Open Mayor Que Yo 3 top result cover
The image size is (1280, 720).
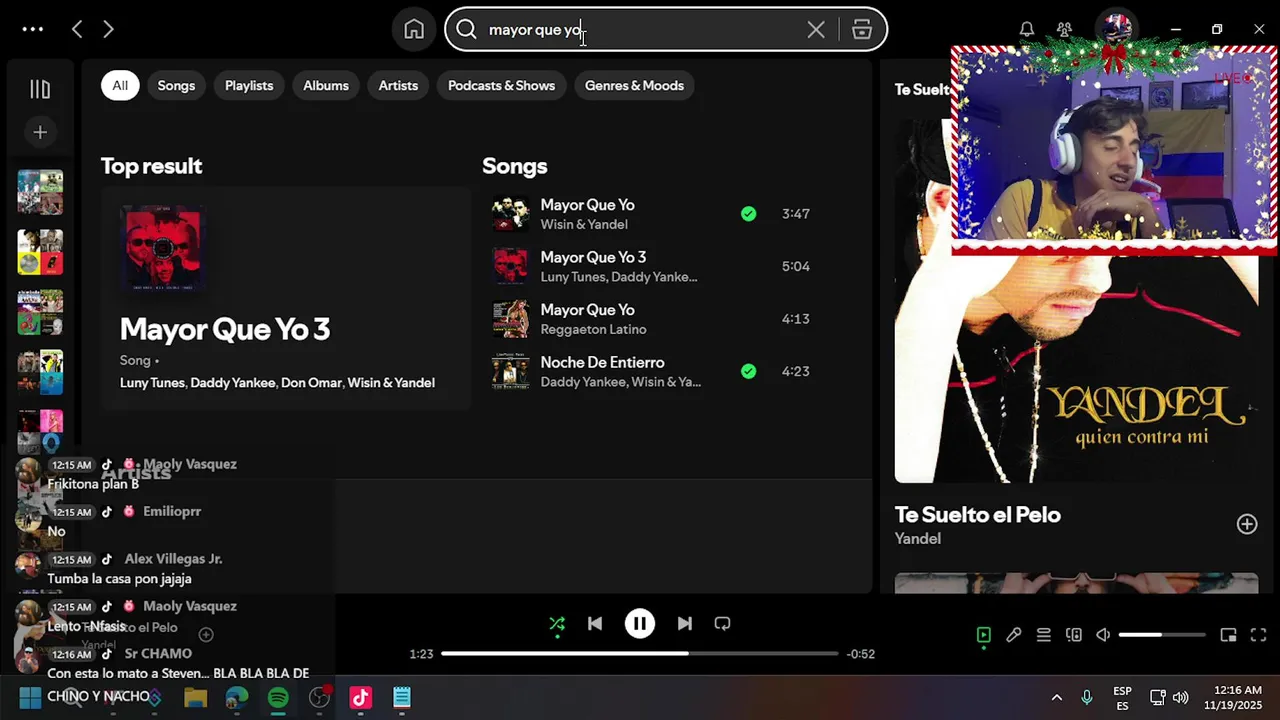(x=162, y=248)
